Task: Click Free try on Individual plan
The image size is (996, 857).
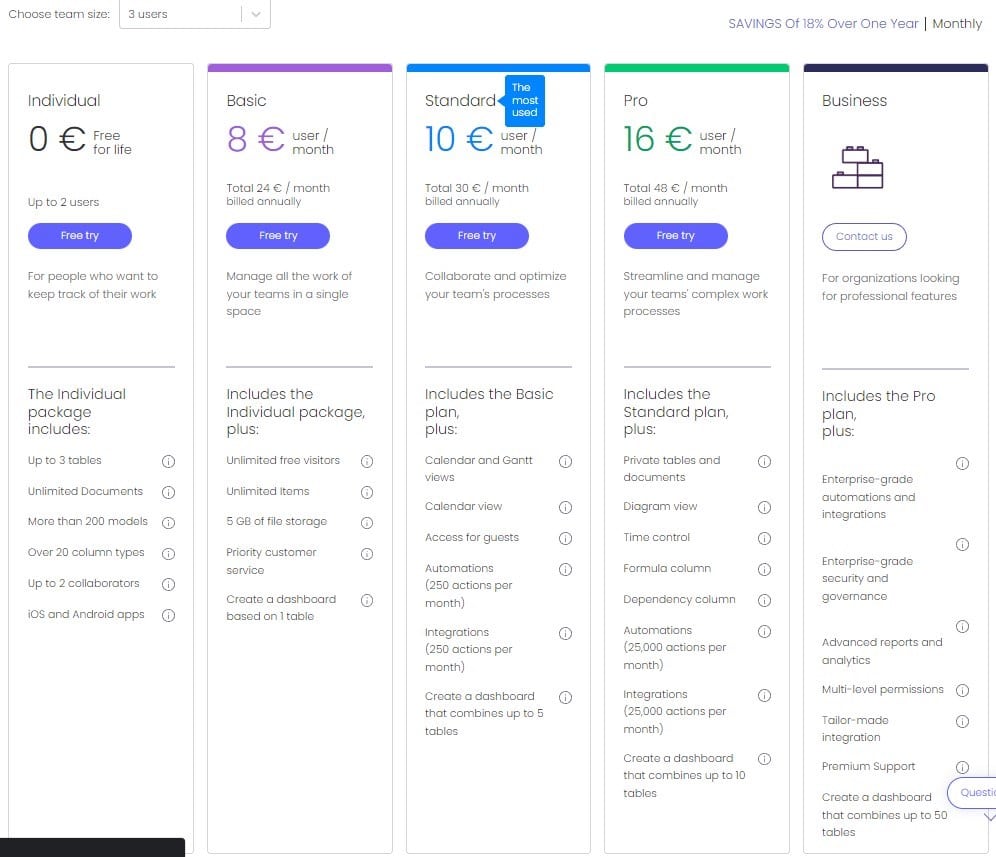Action: [80, 236]
